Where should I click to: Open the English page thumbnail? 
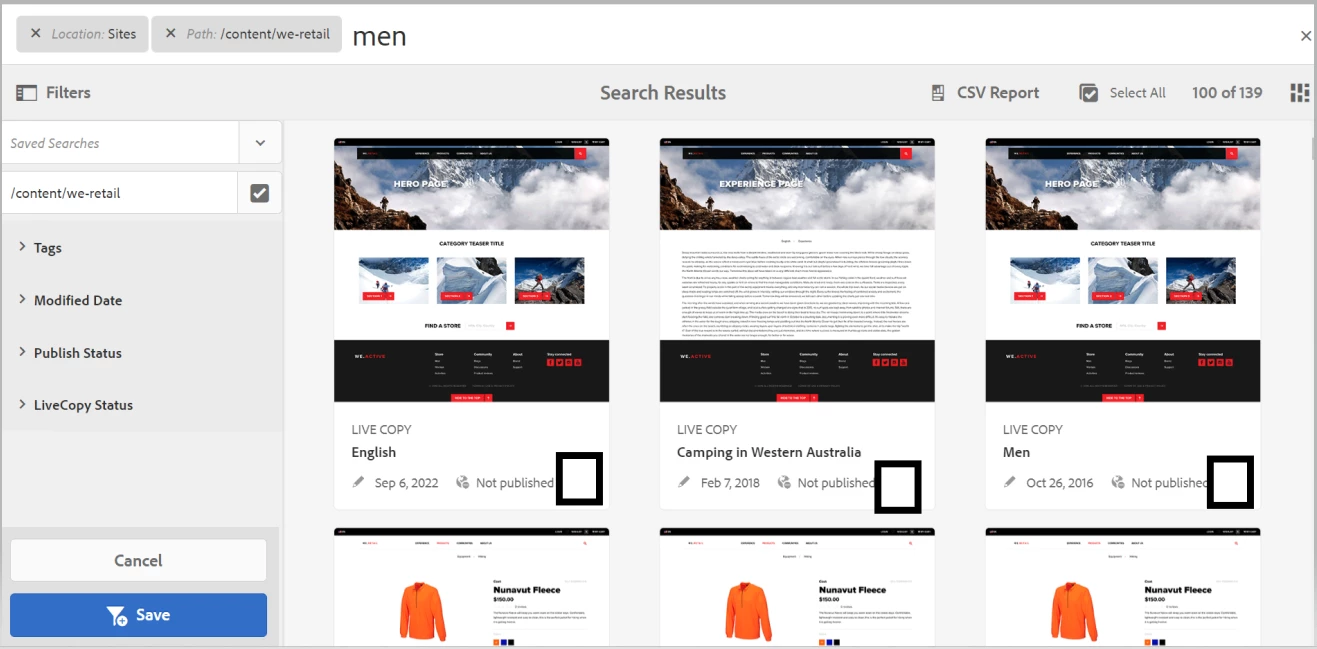[x=471, y=271]
